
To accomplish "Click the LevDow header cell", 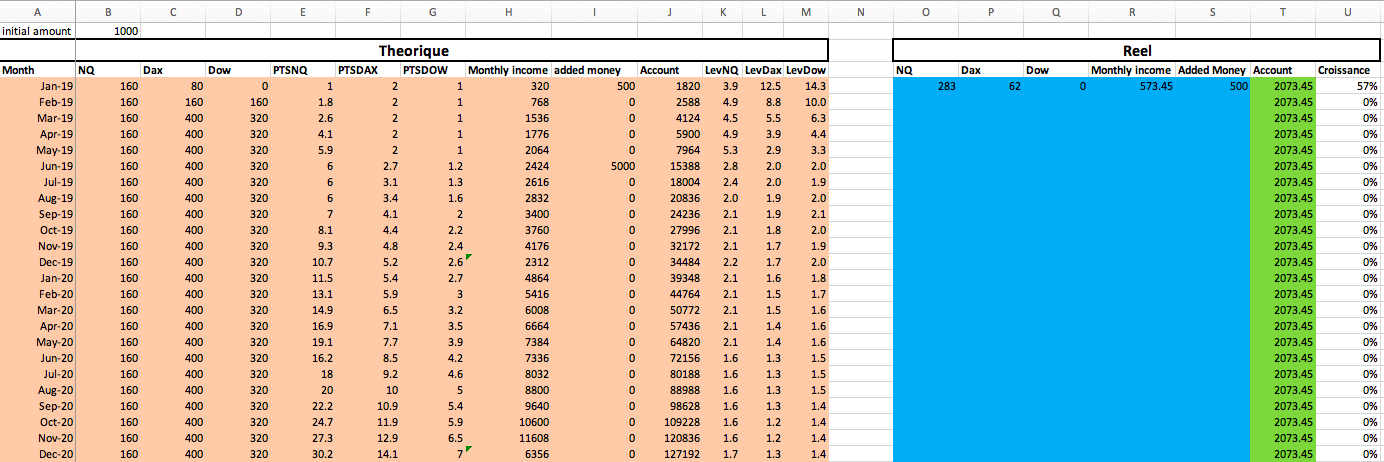I will click(806, 70).
